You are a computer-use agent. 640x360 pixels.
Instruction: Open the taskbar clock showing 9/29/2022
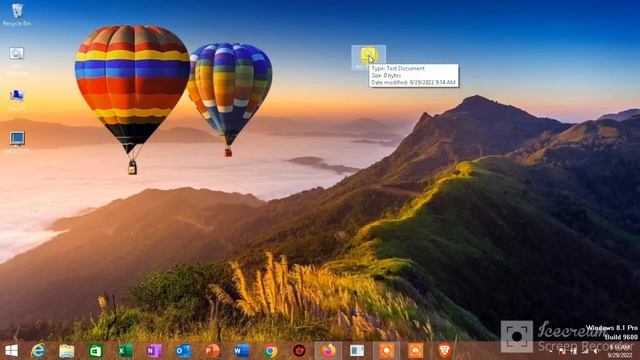pos(619,351)
